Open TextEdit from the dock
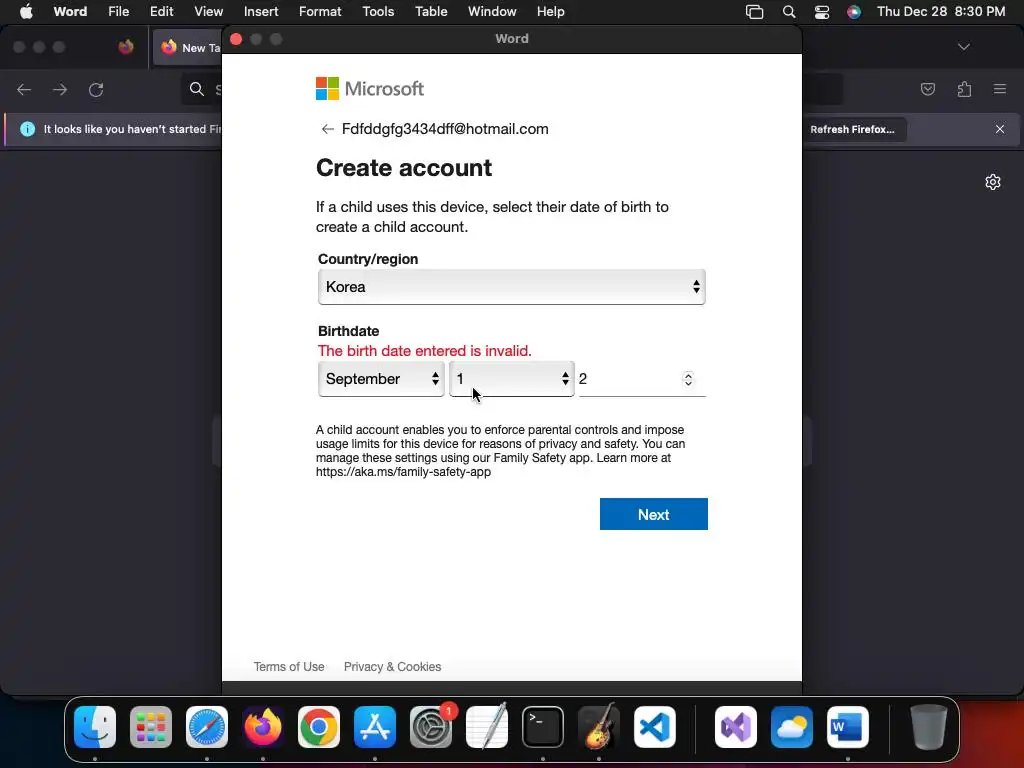Screen dimensions: 1024x768 click(487, 727)
